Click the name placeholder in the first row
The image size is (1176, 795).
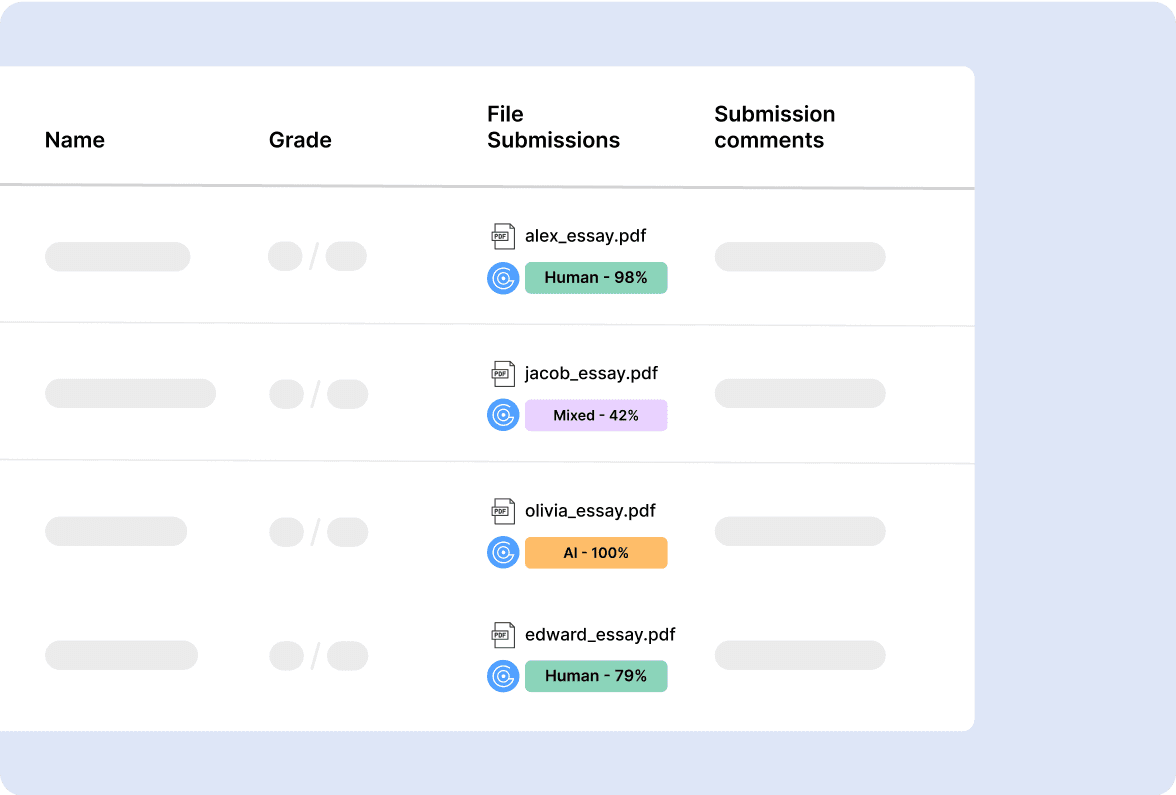click(117, 257)
